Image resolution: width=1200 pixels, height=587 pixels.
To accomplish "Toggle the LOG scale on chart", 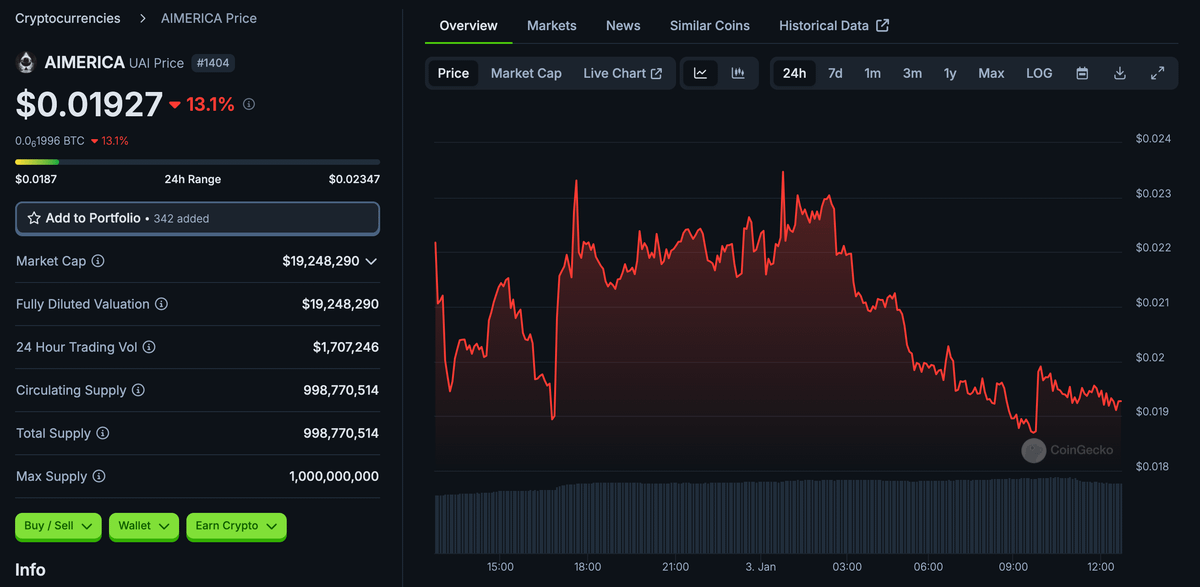I will coord(1039,73).
